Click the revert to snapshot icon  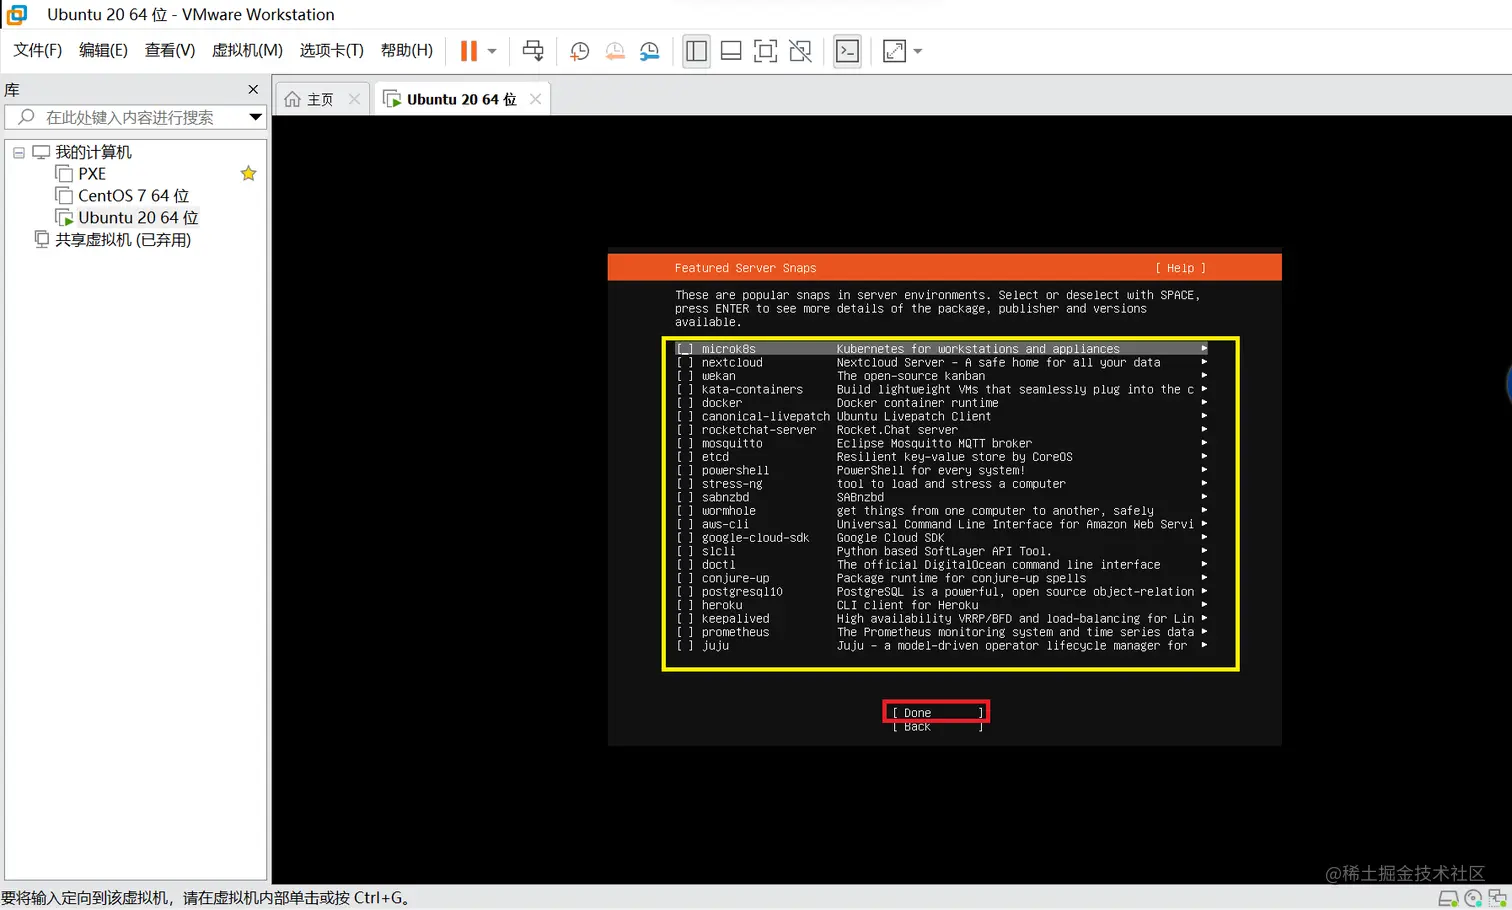[x=615, y=51]
